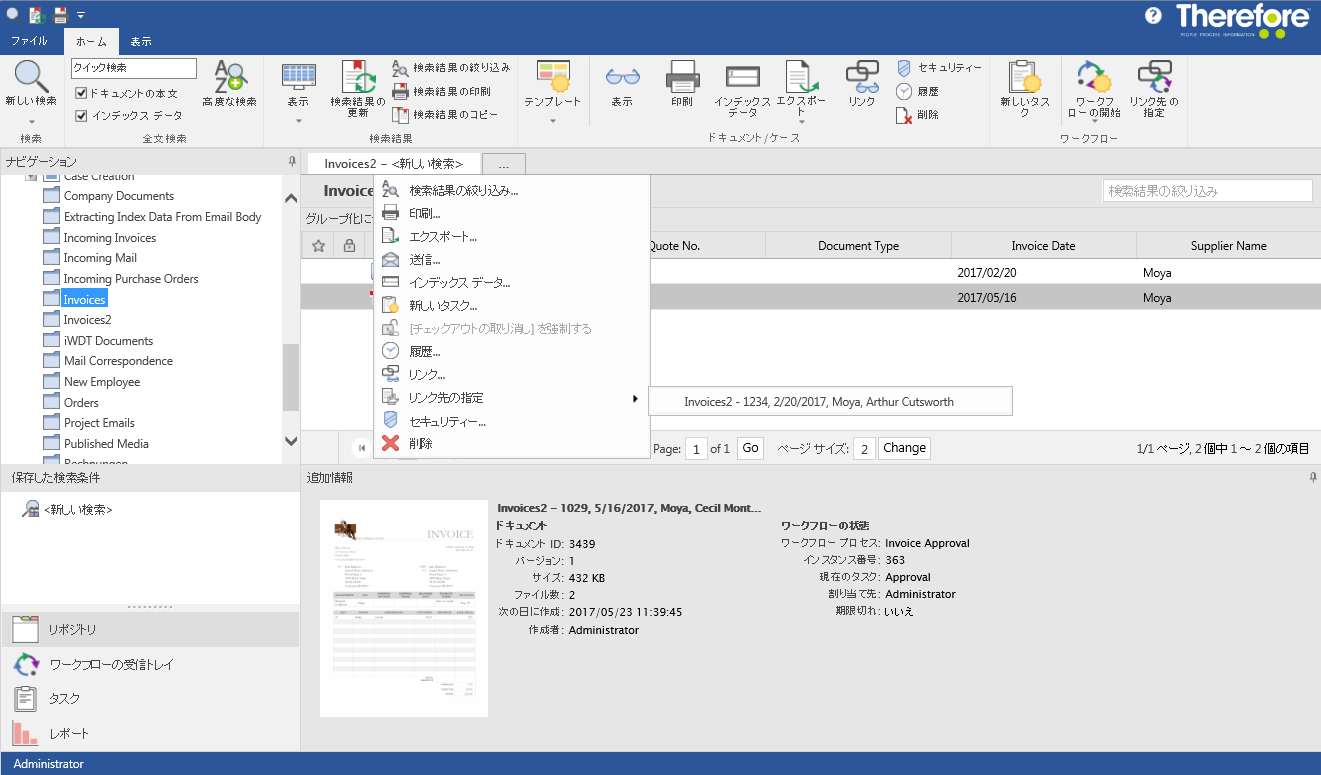
Task: Open quick access toolbar dropdown arrow
Action: point(80,15)
